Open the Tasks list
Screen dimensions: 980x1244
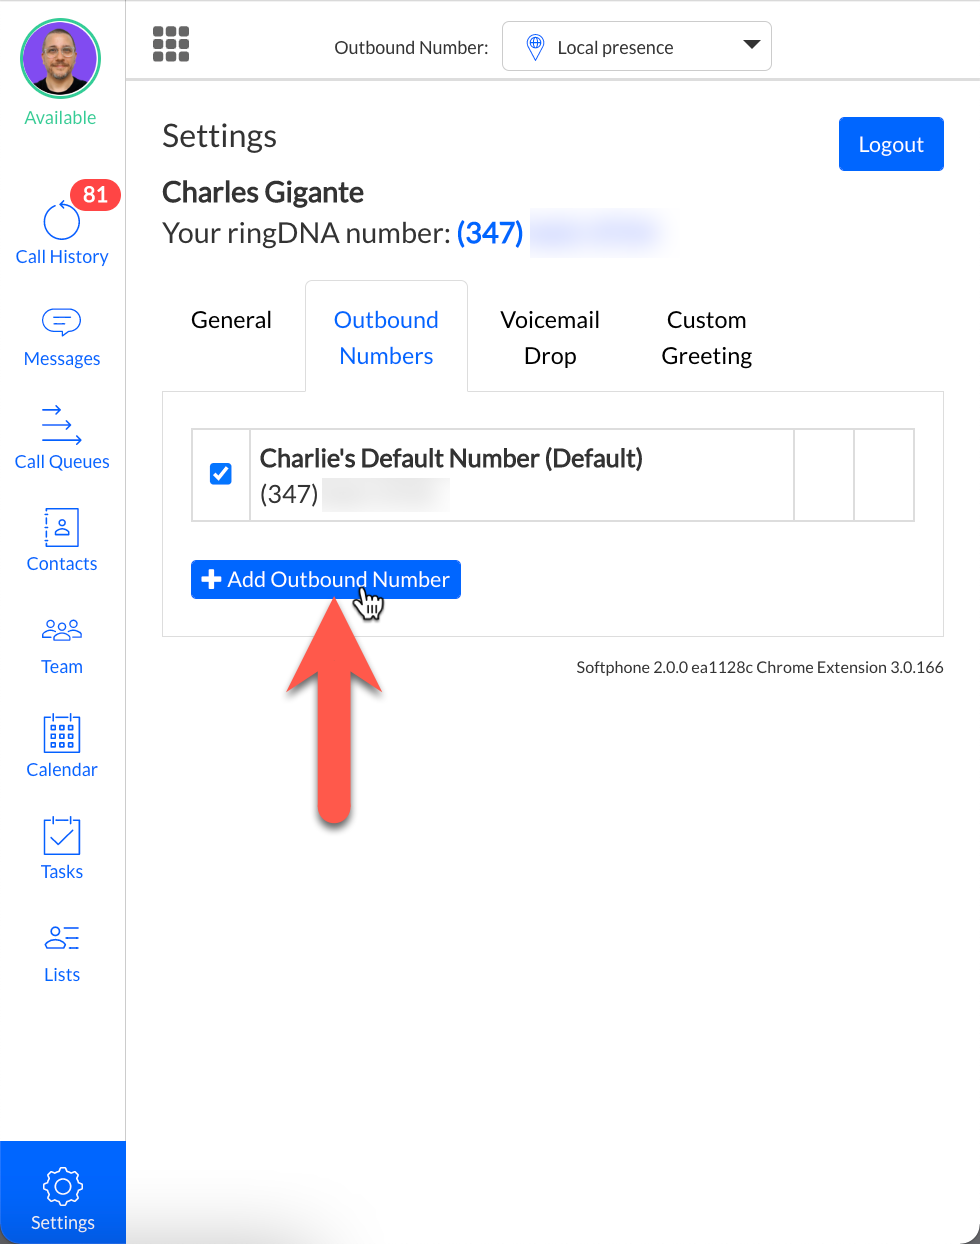point(62,849)
